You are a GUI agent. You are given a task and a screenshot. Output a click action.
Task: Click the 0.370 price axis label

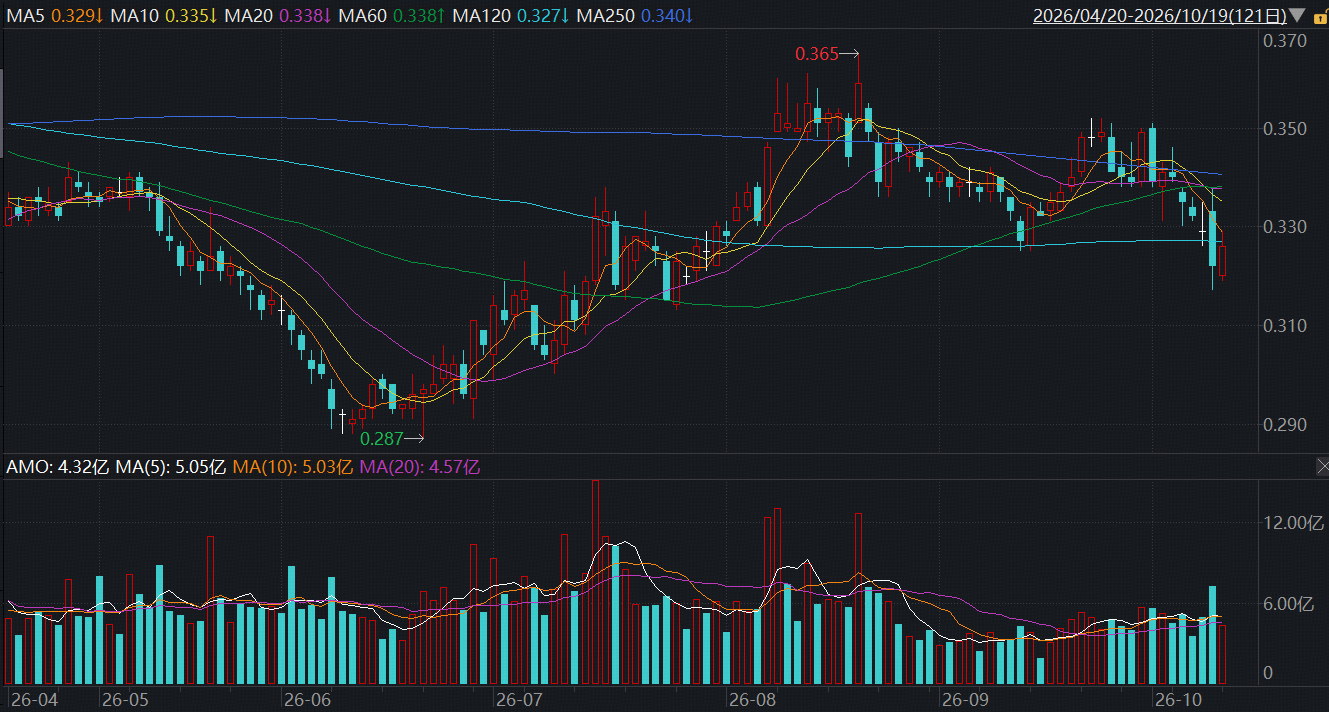point(1285,41)
